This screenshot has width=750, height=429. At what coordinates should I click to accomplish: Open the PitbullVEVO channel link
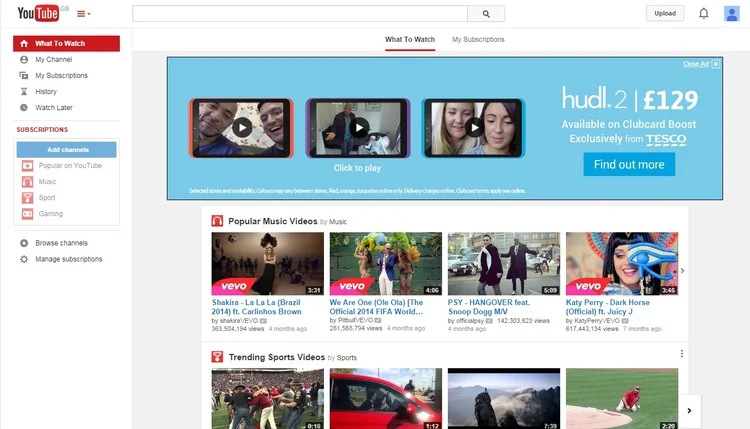[355, 320]
